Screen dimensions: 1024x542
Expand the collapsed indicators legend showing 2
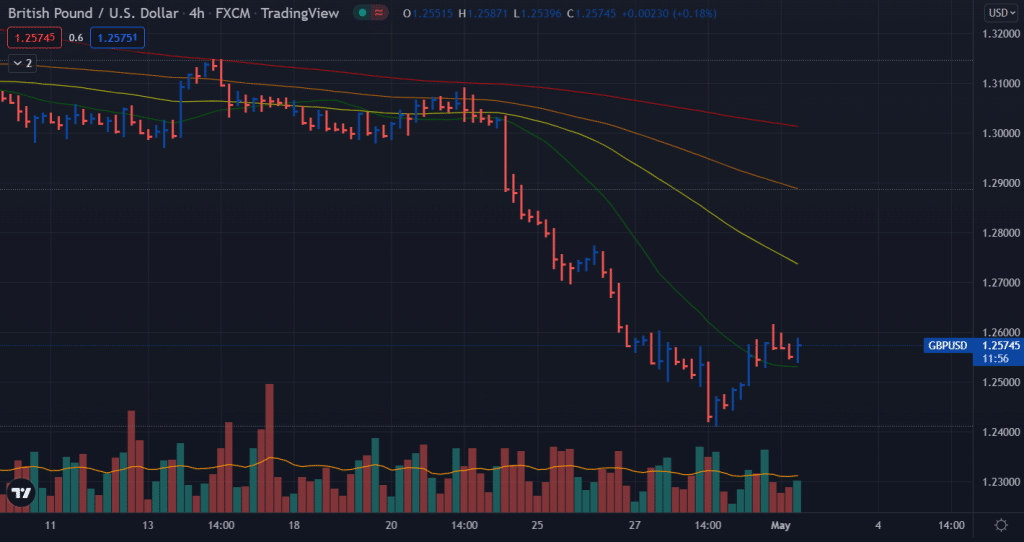(22, 63)
